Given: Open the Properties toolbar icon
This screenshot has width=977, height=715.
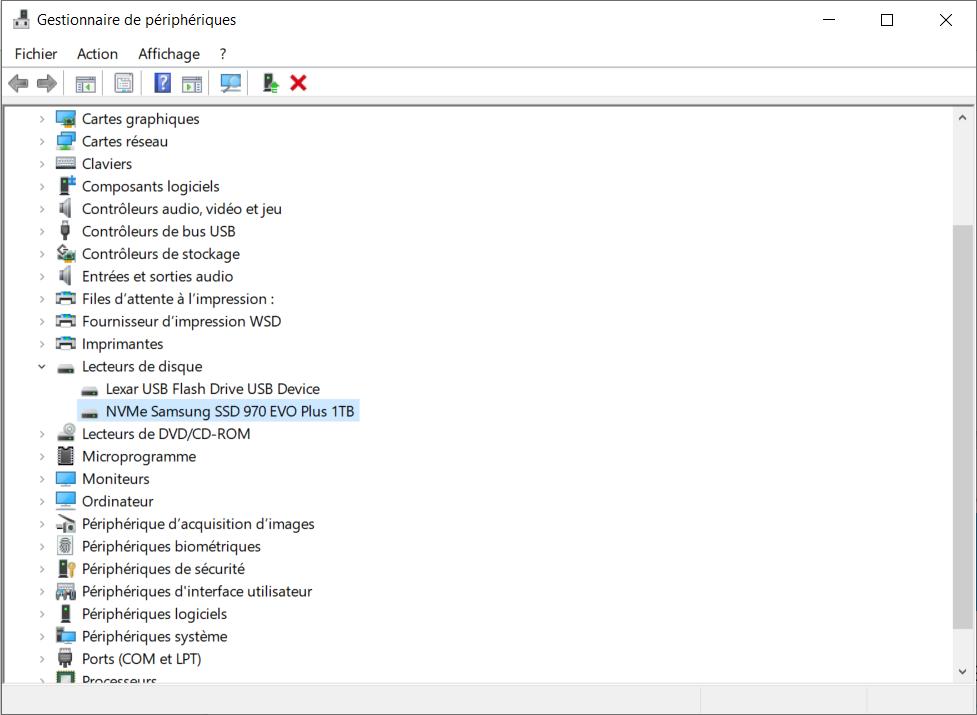Looking at the screenshot, I should pos(124,83).
